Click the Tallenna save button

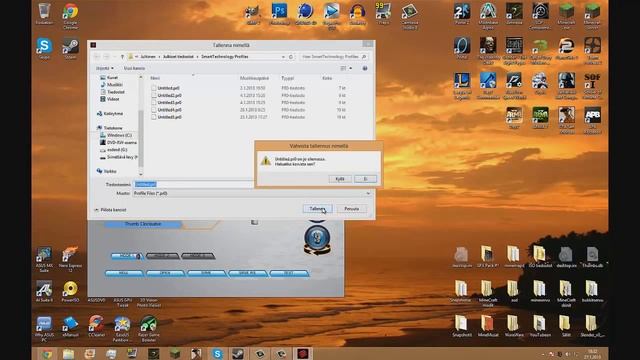317,209
